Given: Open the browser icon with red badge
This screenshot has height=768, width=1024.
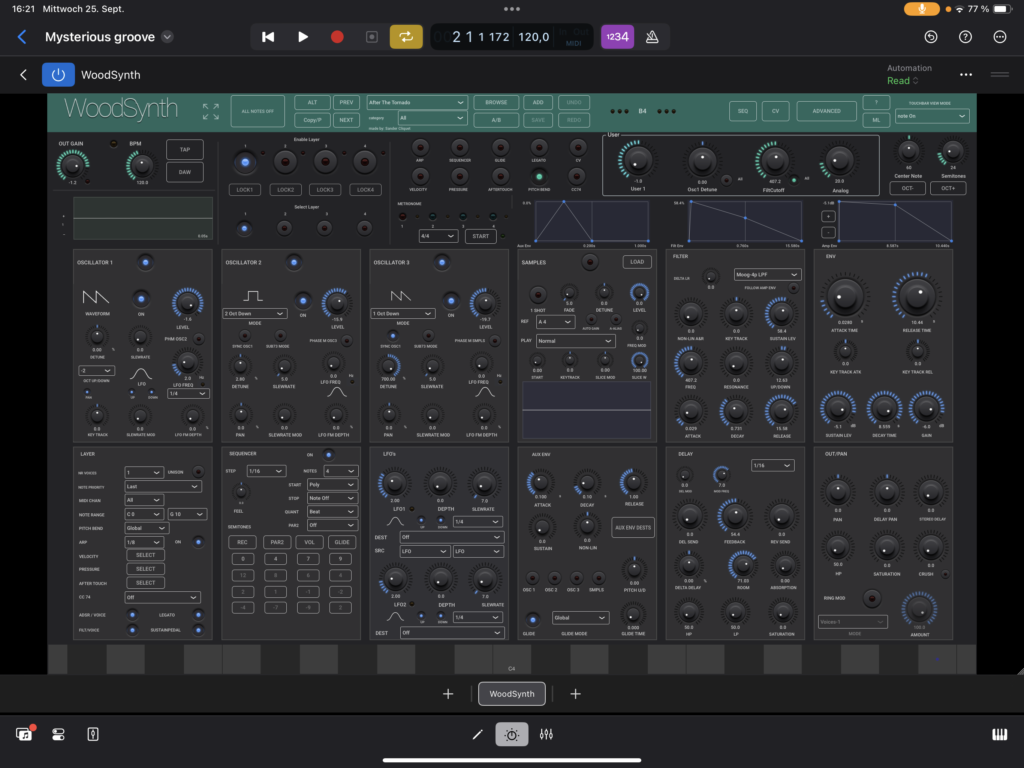Looking at the screenshot, I should (25, 733).
